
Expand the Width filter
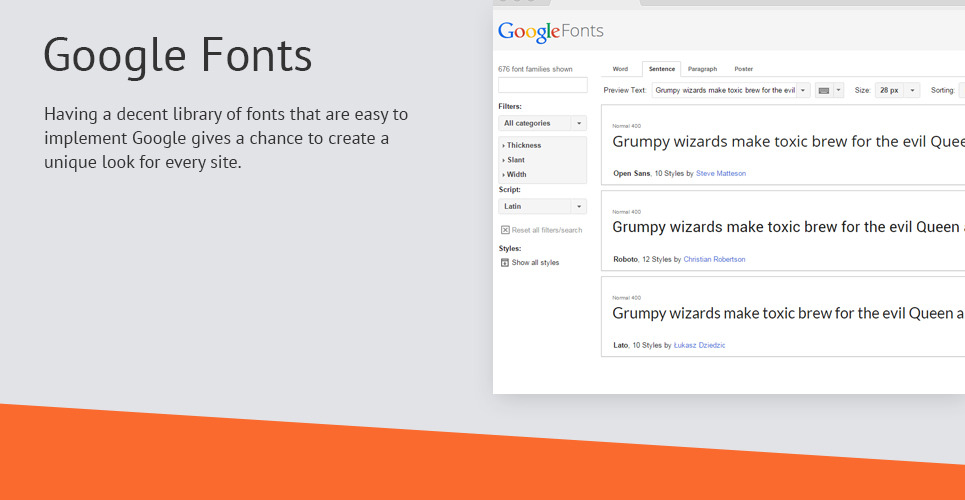pyautogui.click(x=516, y=174)
